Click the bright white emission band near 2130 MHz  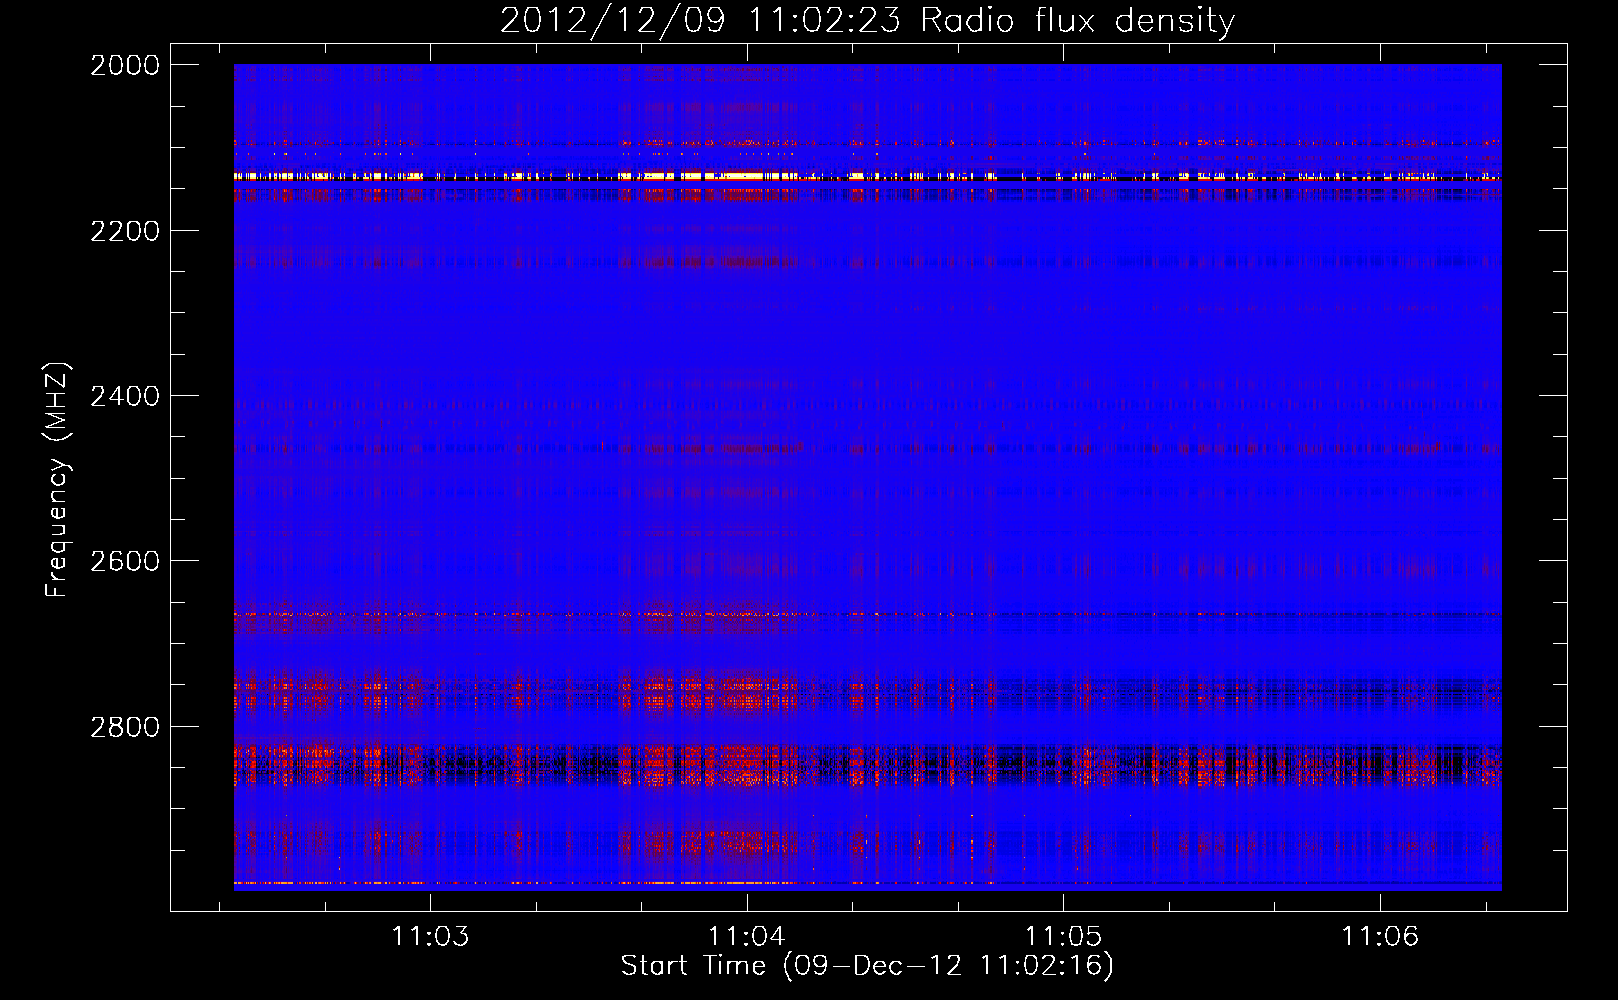point(867,177)
